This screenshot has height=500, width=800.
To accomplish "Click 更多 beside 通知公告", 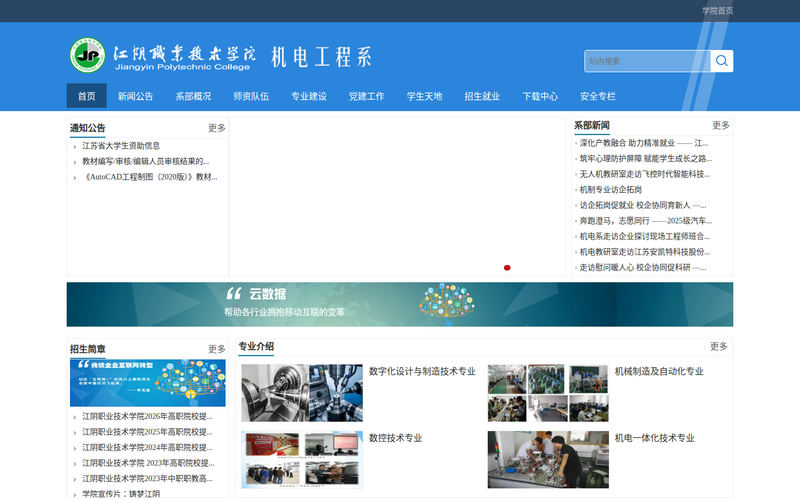I will click(x=216, y=128).
